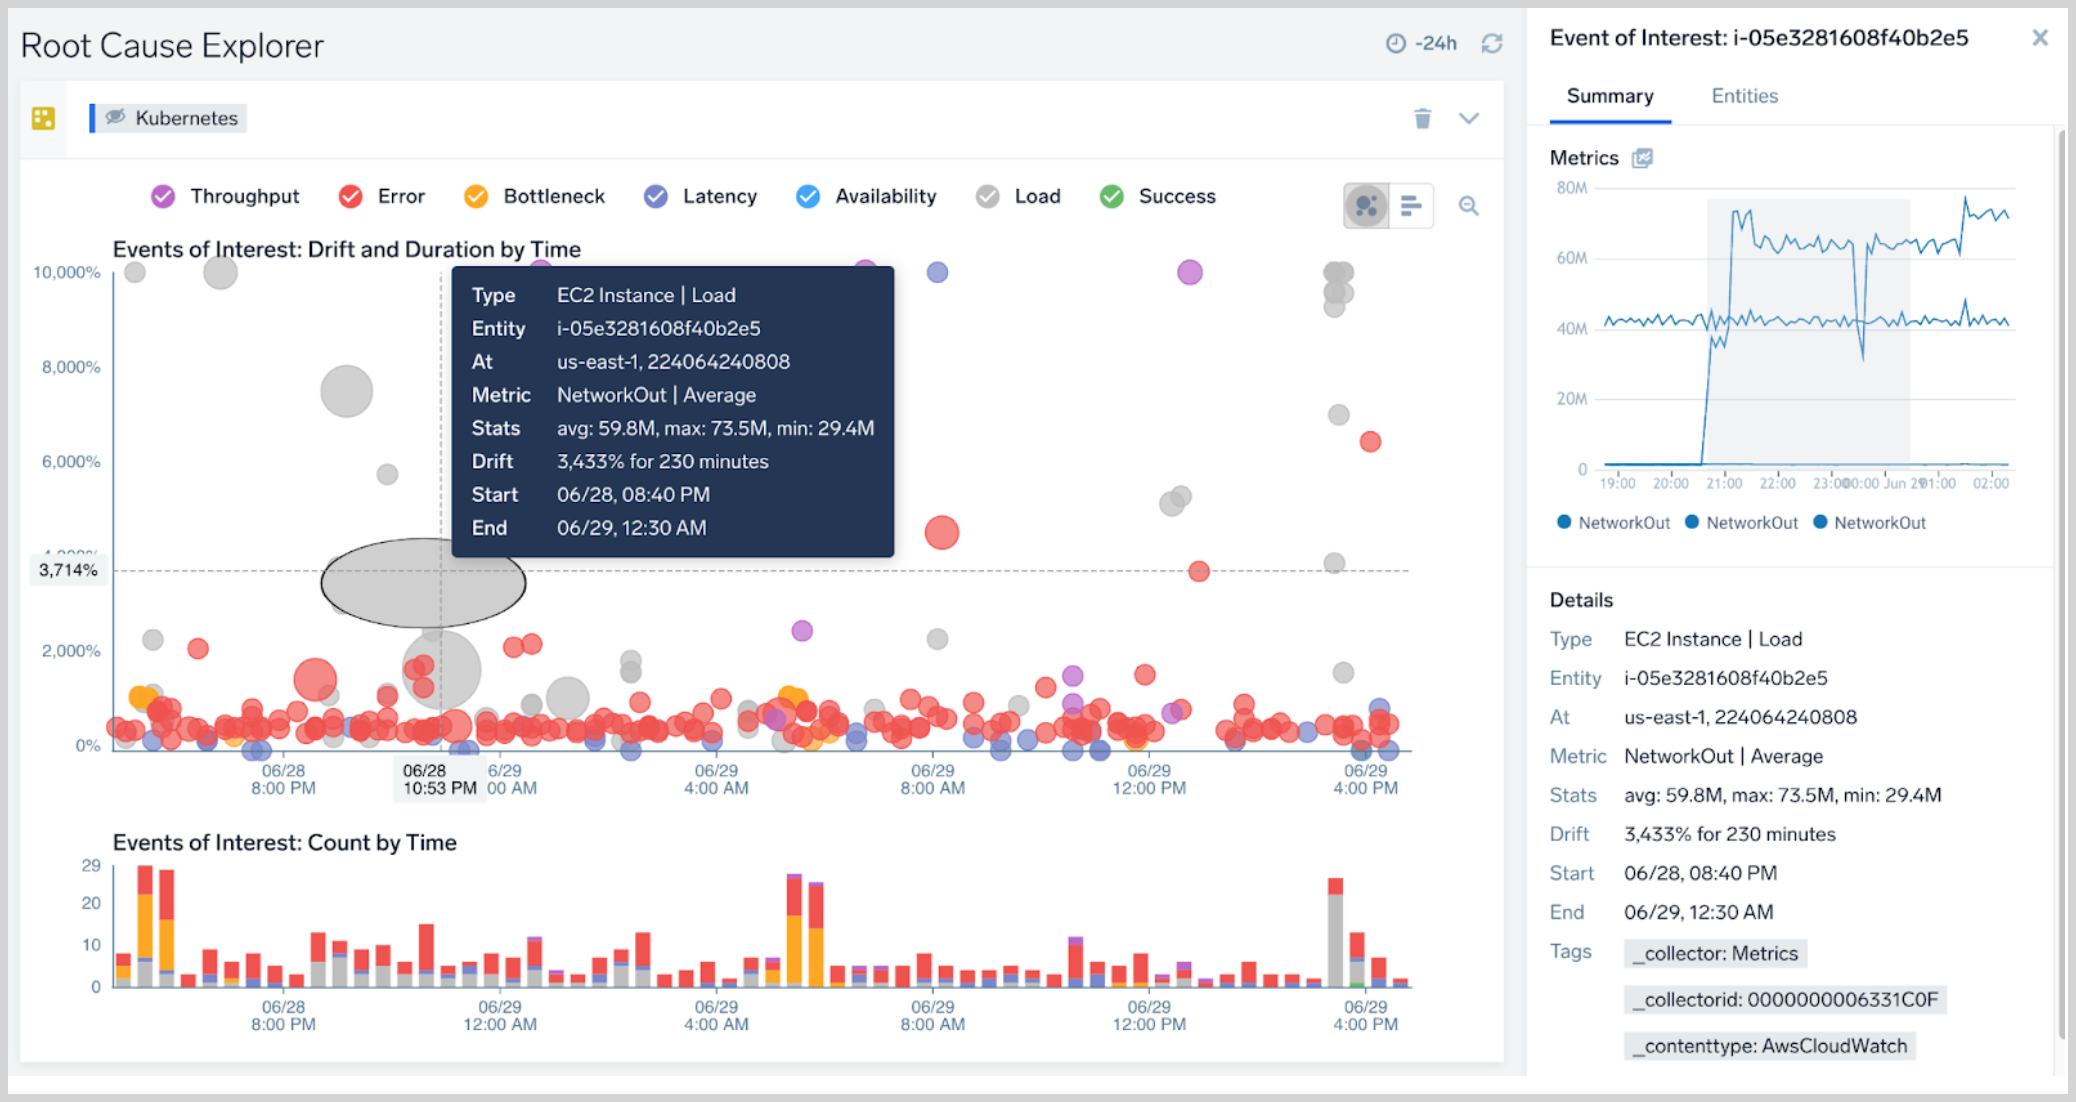
Task: Switch to list view icon
Action: (x=1411, y=206)
